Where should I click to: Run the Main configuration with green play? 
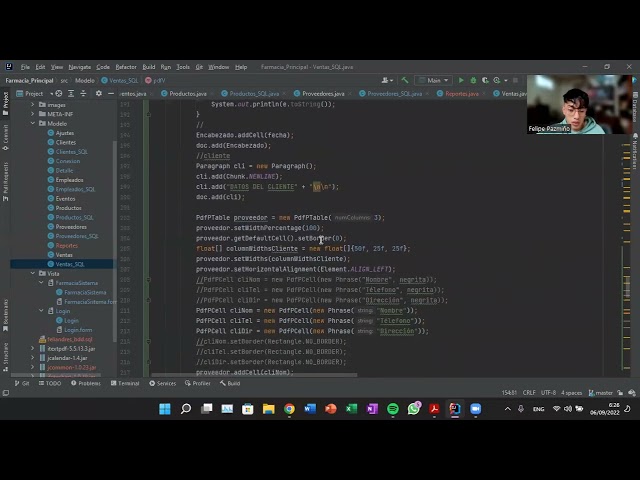[461, 80]
